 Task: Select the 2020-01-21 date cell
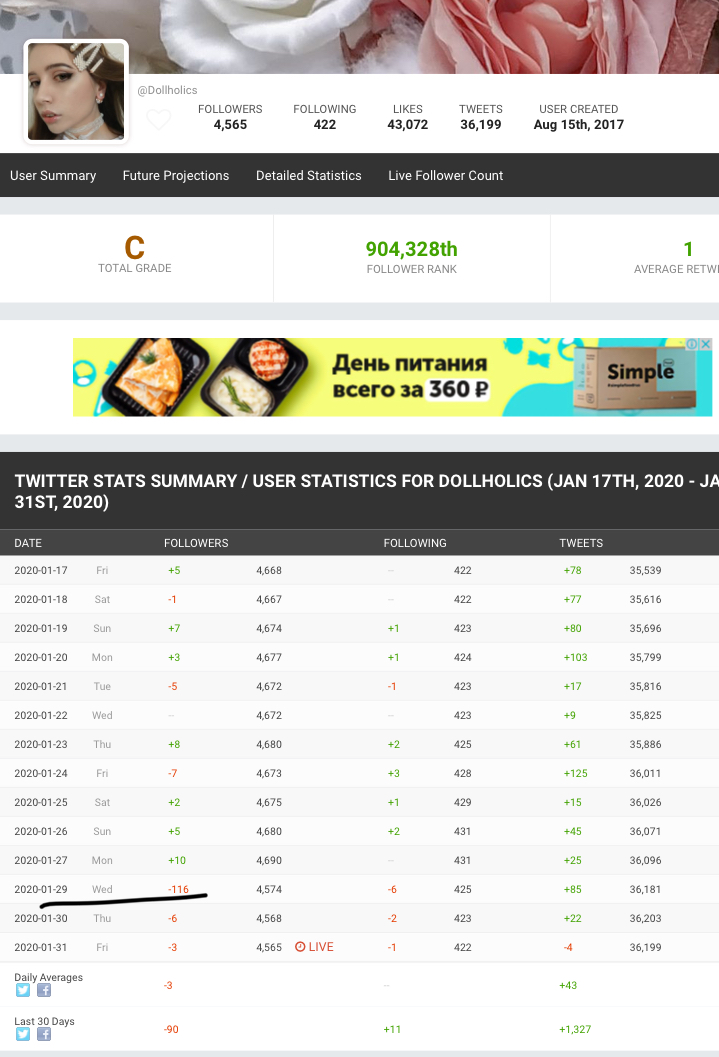point(41,686)
